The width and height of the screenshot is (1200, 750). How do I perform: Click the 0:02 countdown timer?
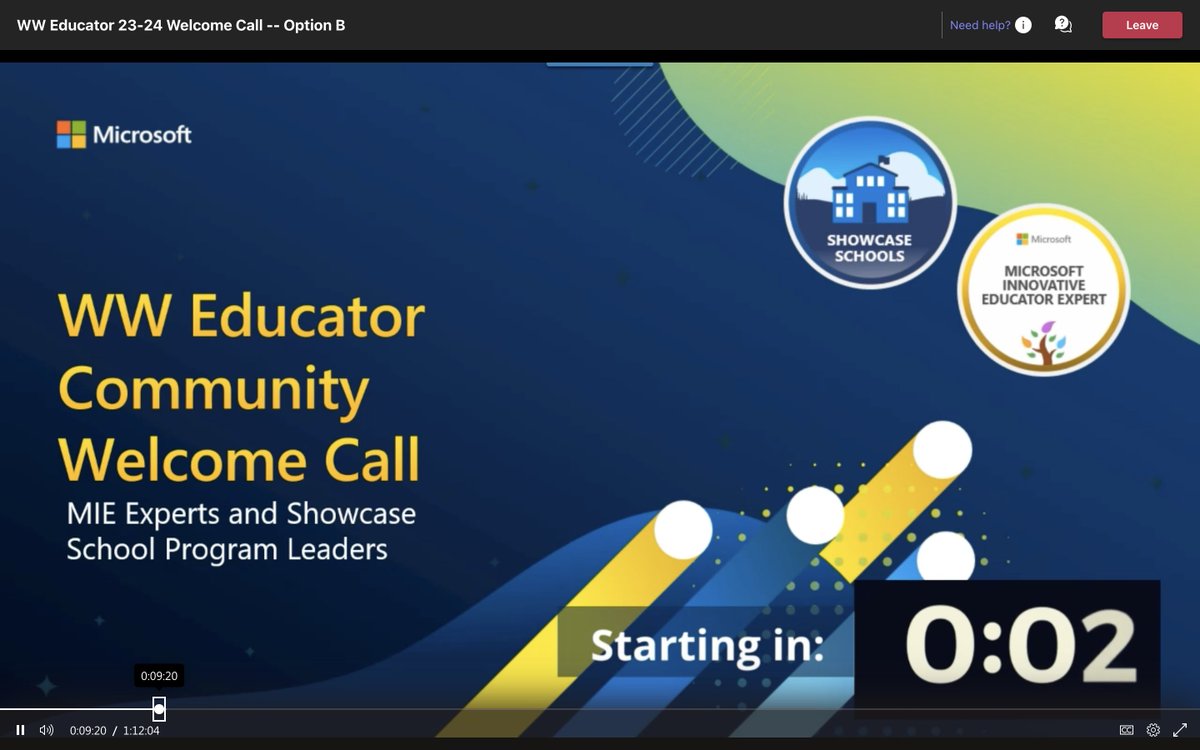pyautogui.click(x=1008, y=646)
